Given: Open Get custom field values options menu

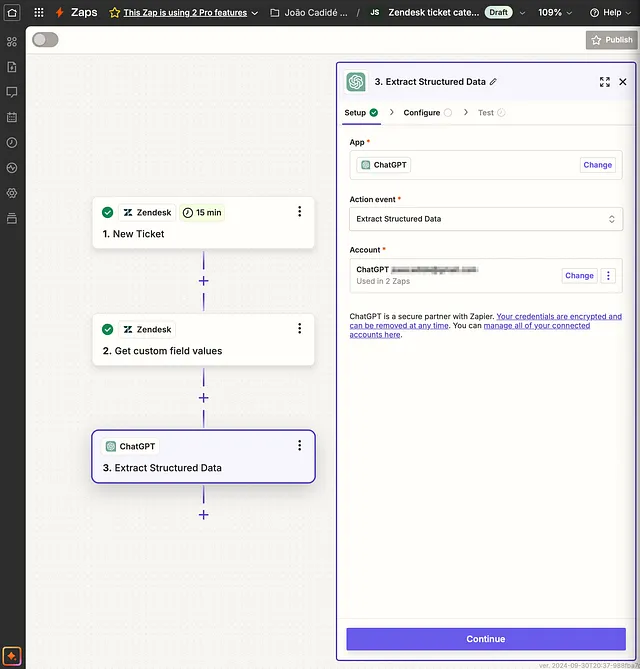Looking at the screenshot, I should click(x=300, y=328).
